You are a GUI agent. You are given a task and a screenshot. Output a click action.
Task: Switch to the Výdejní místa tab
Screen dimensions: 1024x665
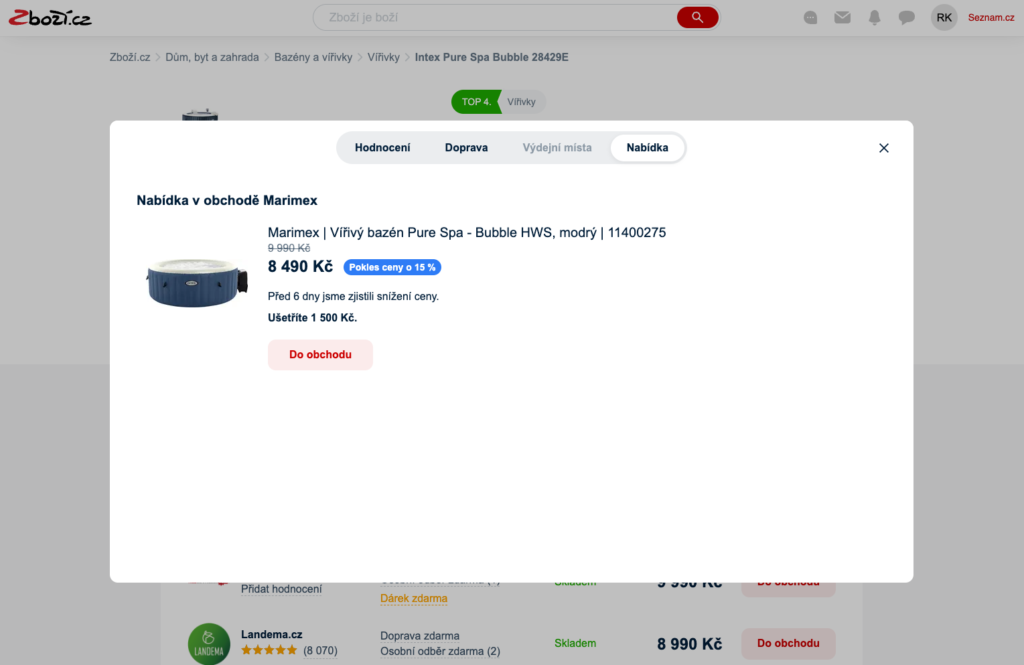tap(557, 148)
